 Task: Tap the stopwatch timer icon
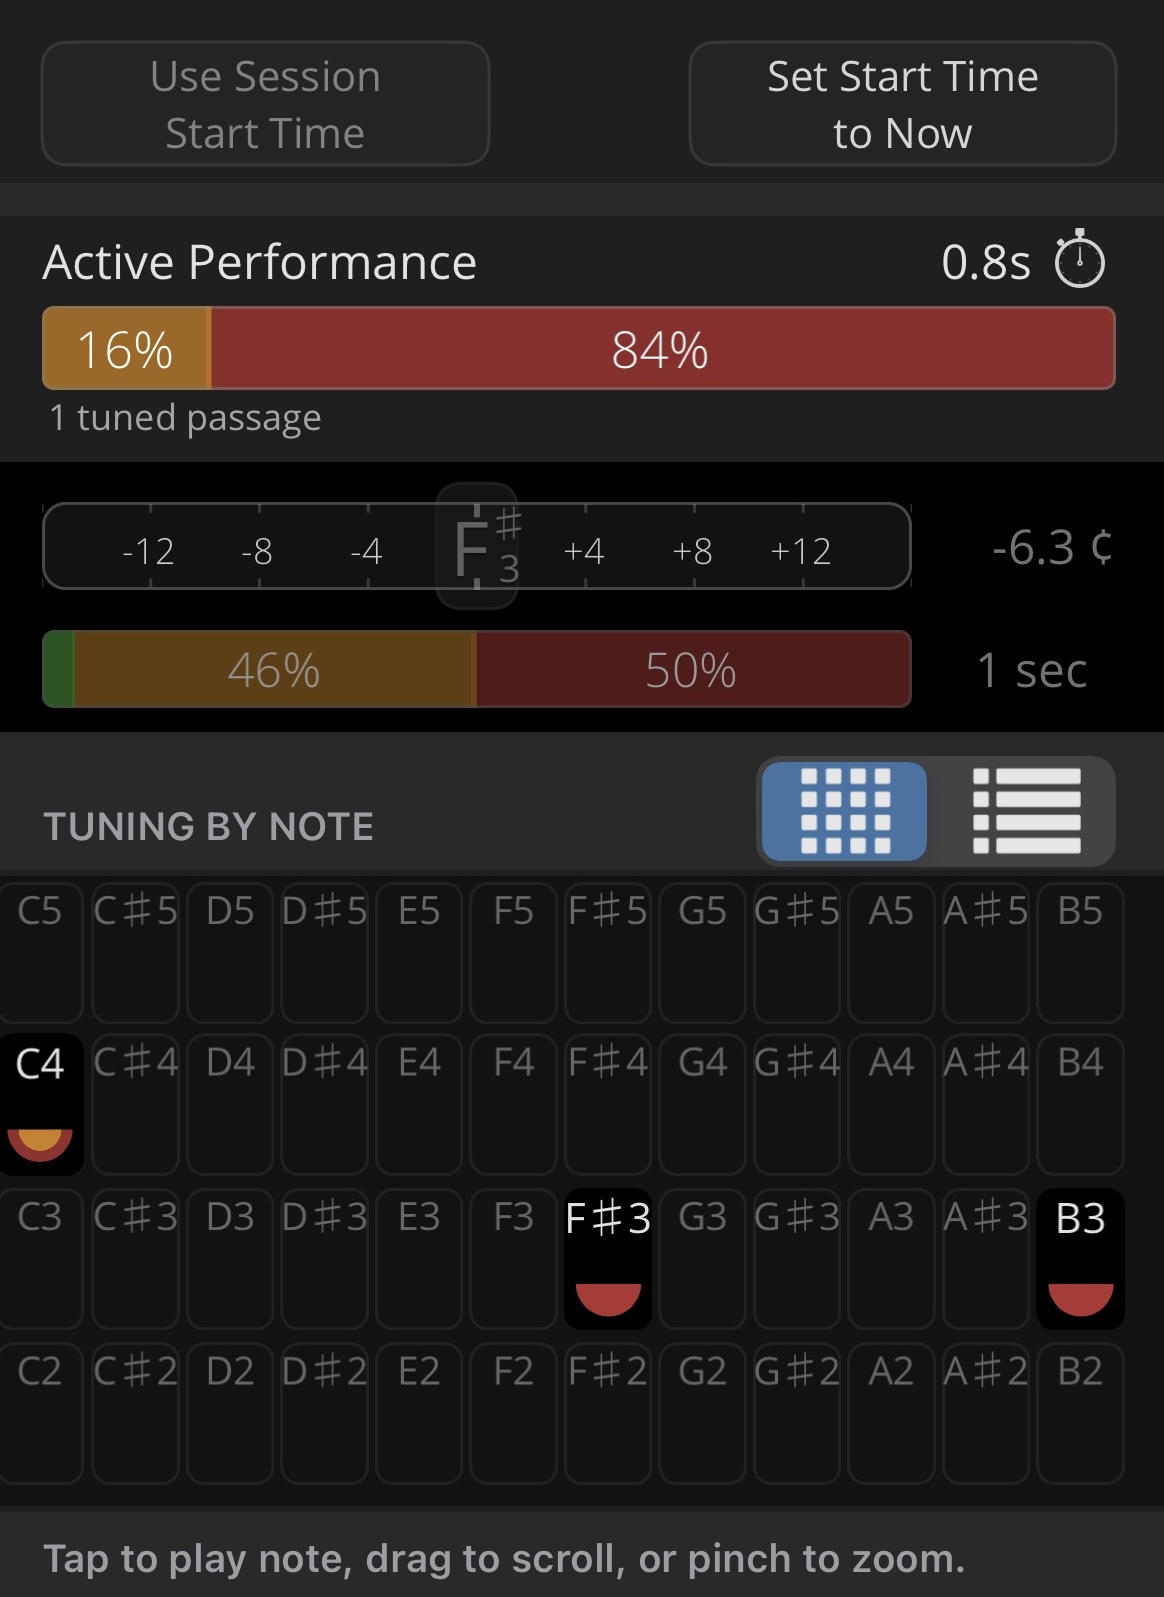tap(1079, 259)
